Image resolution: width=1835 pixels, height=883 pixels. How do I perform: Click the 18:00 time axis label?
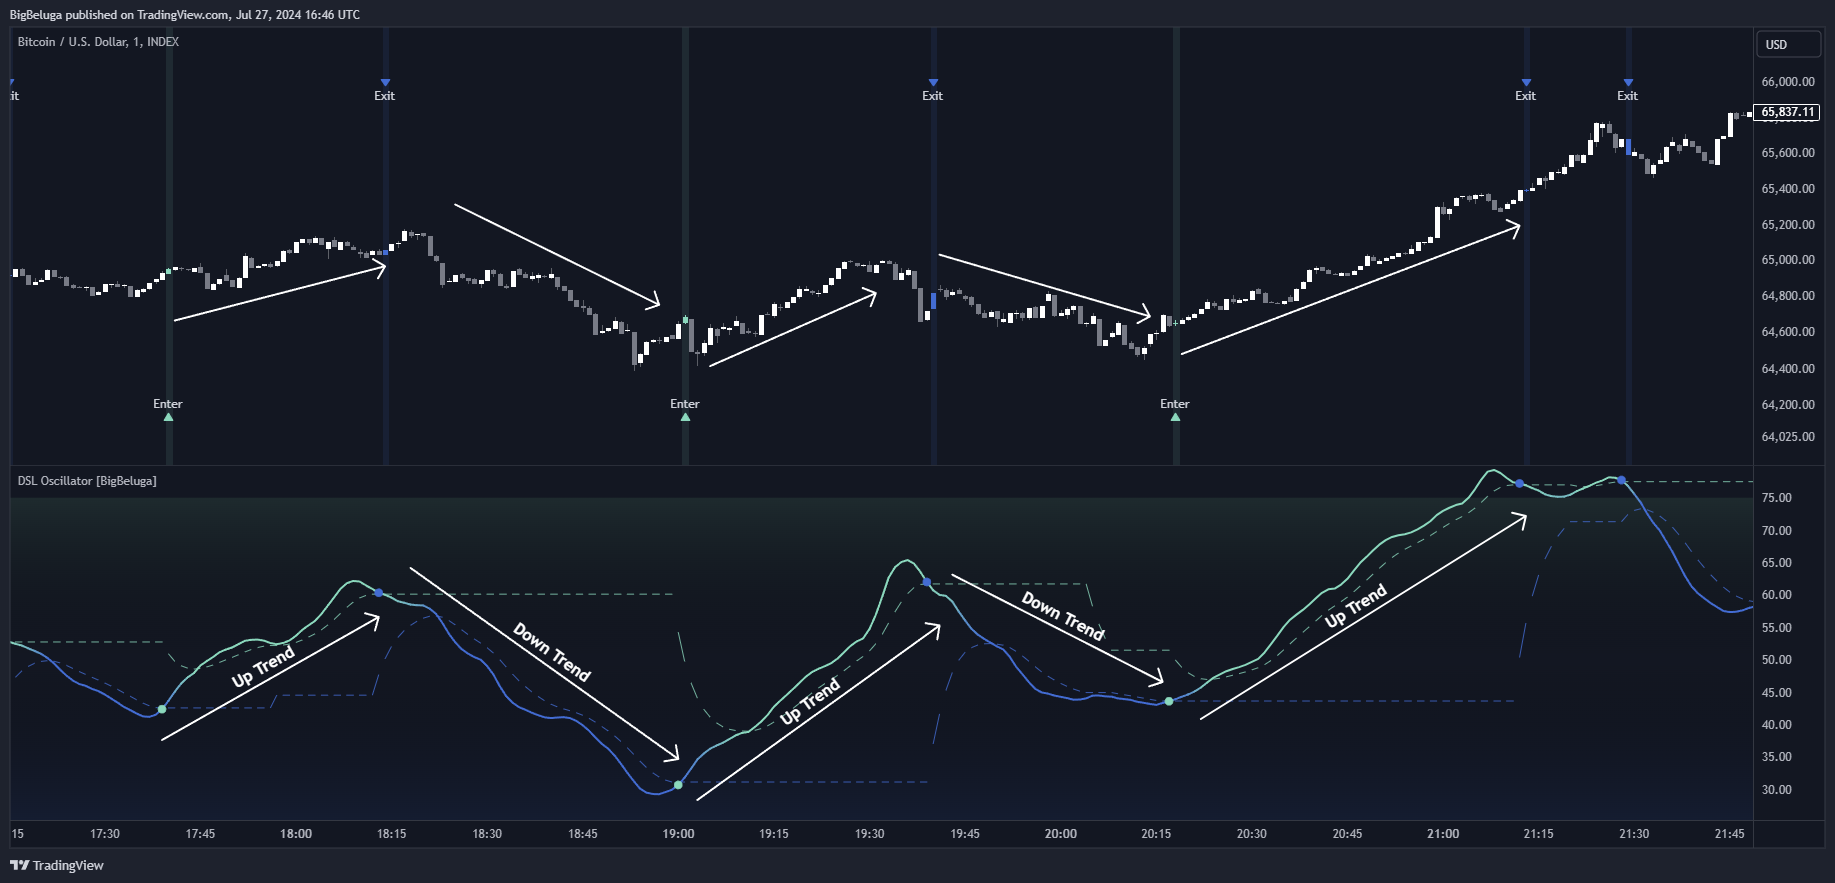(x=296, y=834)
